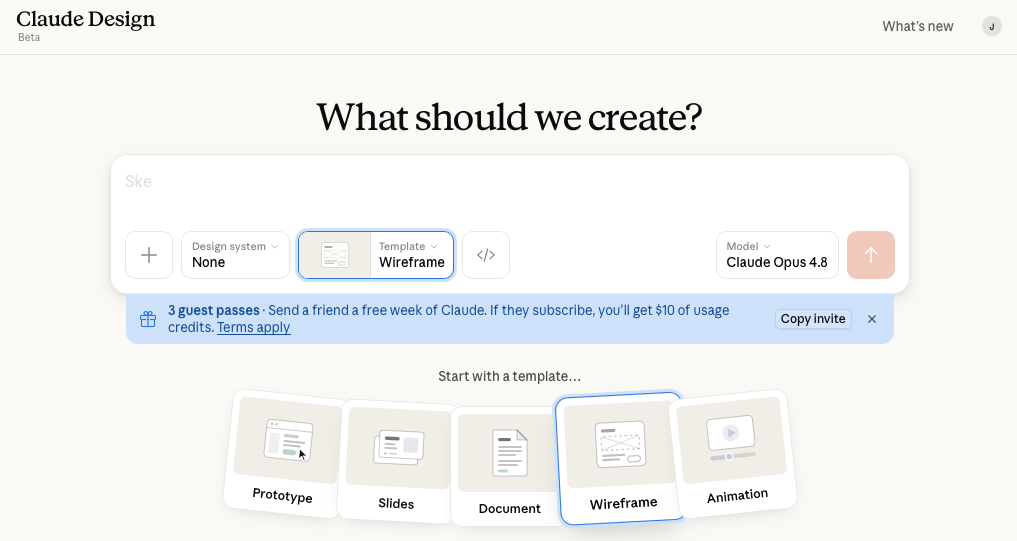The image size is (1017, 541).
Task: Pick the Animation template card
Action: (x=734, y=453)
